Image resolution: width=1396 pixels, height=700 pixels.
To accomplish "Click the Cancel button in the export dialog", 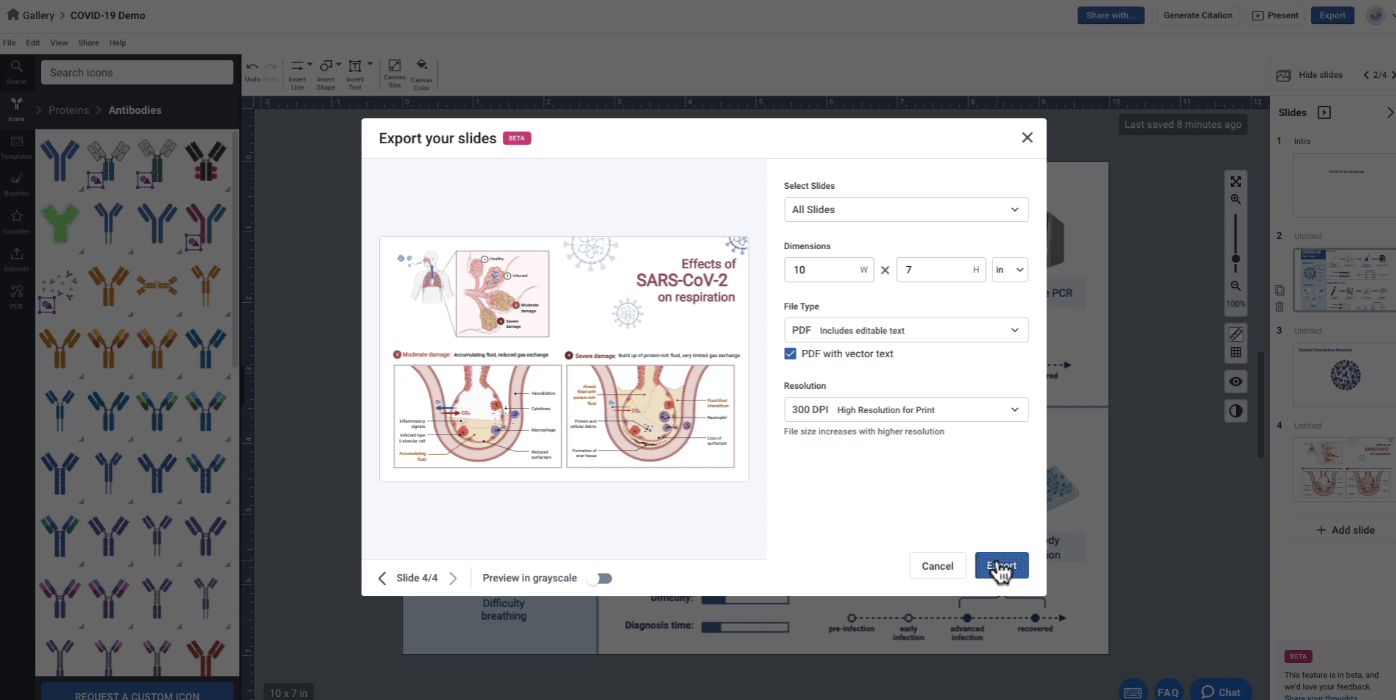I will click(937, 565).
